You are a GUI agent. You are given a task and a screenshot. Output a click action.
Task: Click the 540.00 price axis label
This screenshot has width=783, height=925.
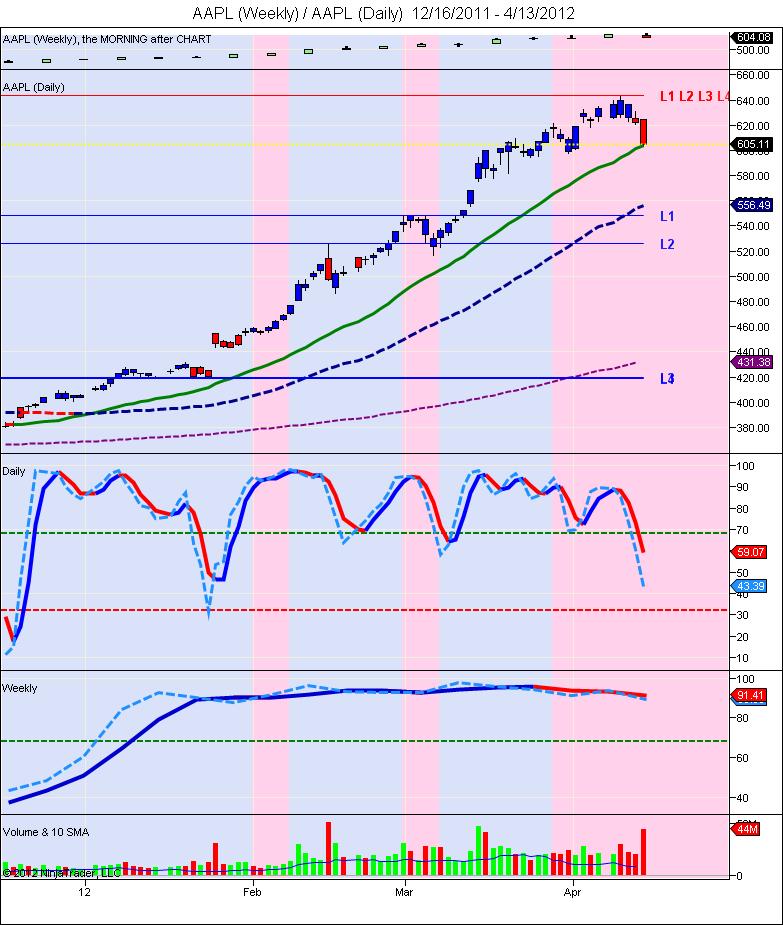753,226
